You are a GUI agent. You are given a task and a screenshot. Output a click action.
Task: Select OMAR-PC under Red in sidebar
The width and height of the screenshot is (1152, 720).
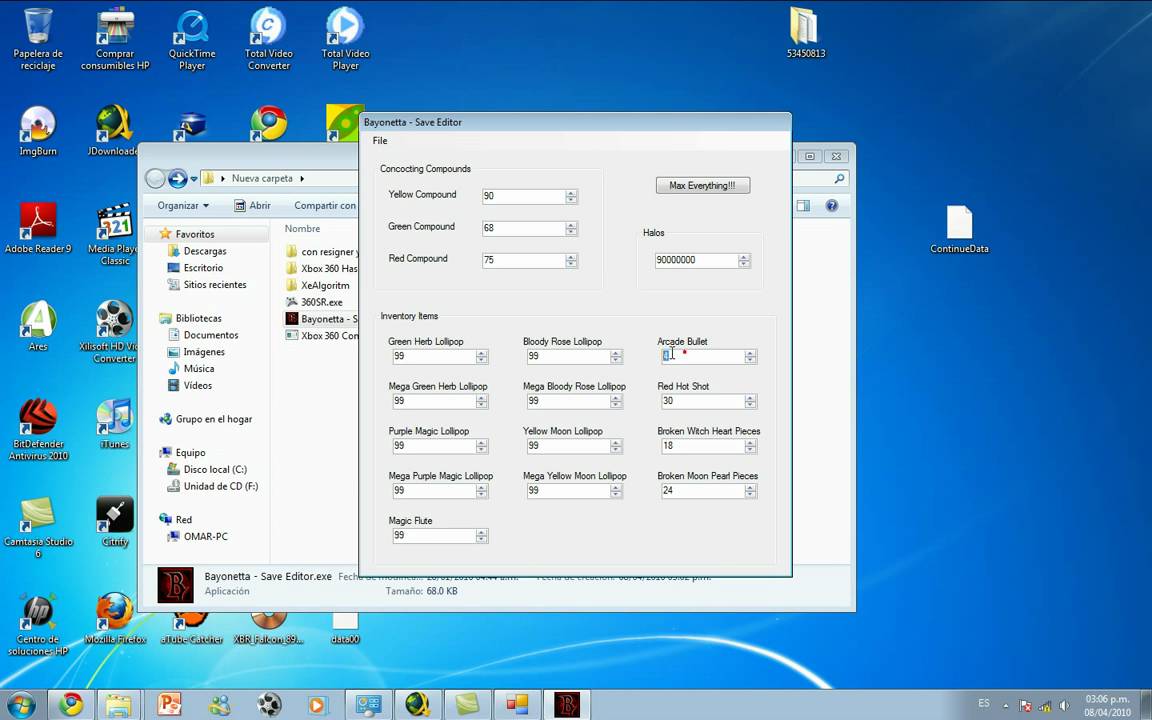pos(205,537)
